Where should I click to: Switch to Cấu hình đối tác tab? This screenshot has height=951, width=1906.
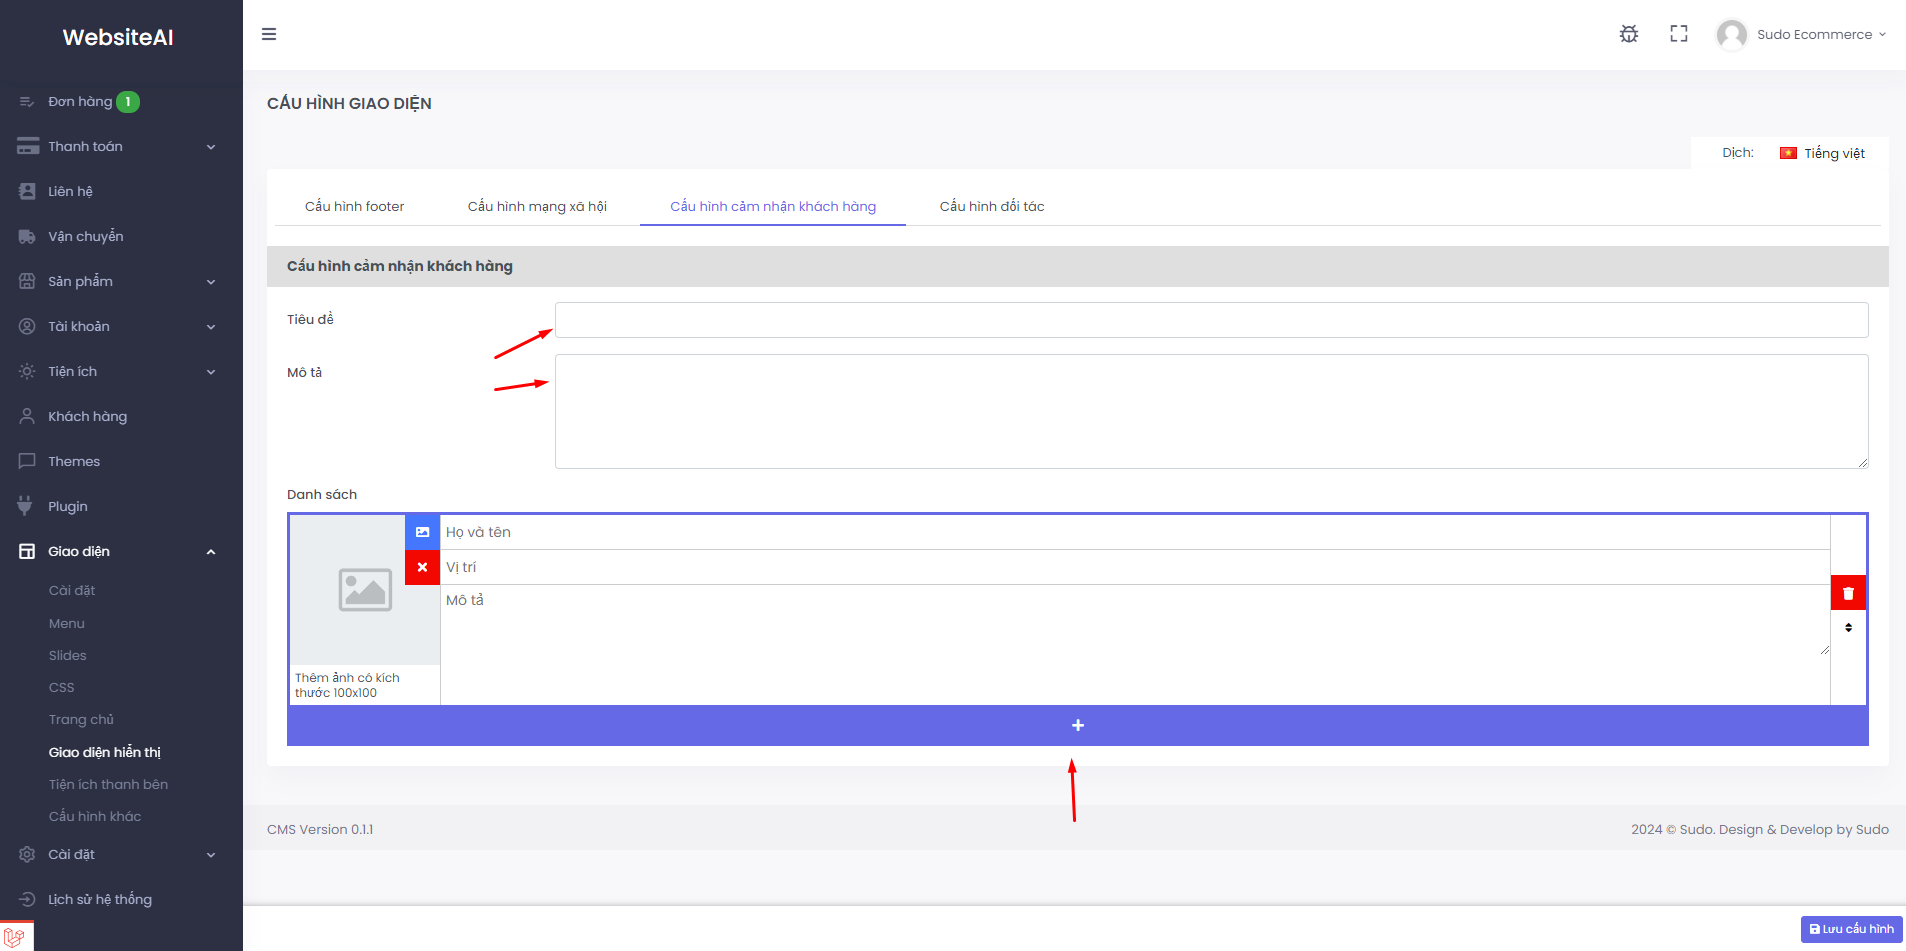[992, 206]
